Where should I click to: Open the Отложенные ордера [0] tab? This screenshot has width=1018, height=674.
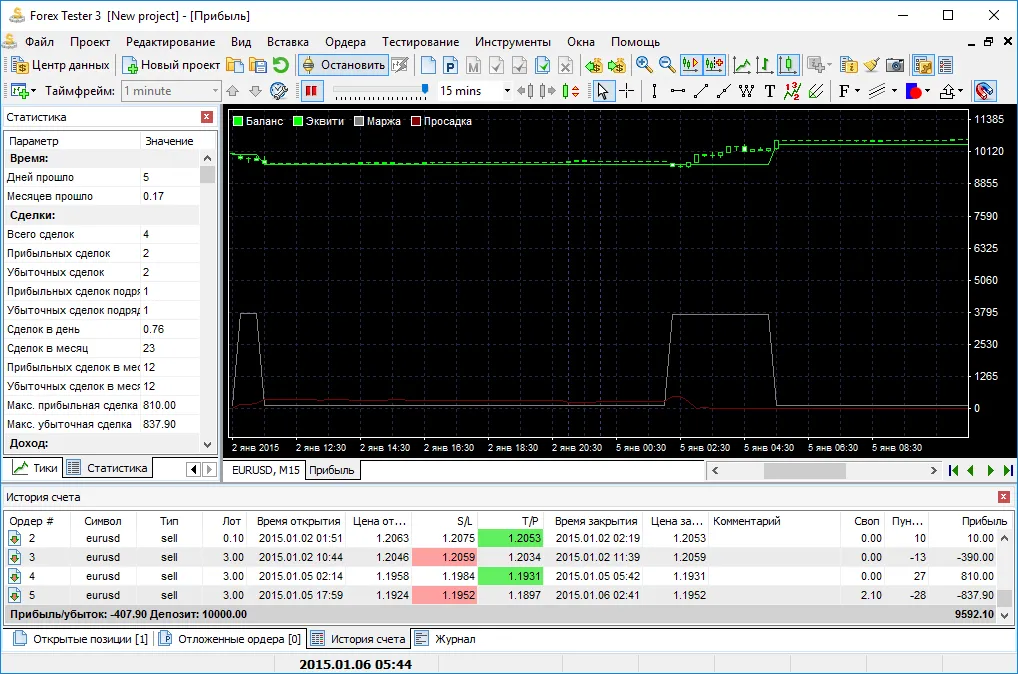[230, 639]
